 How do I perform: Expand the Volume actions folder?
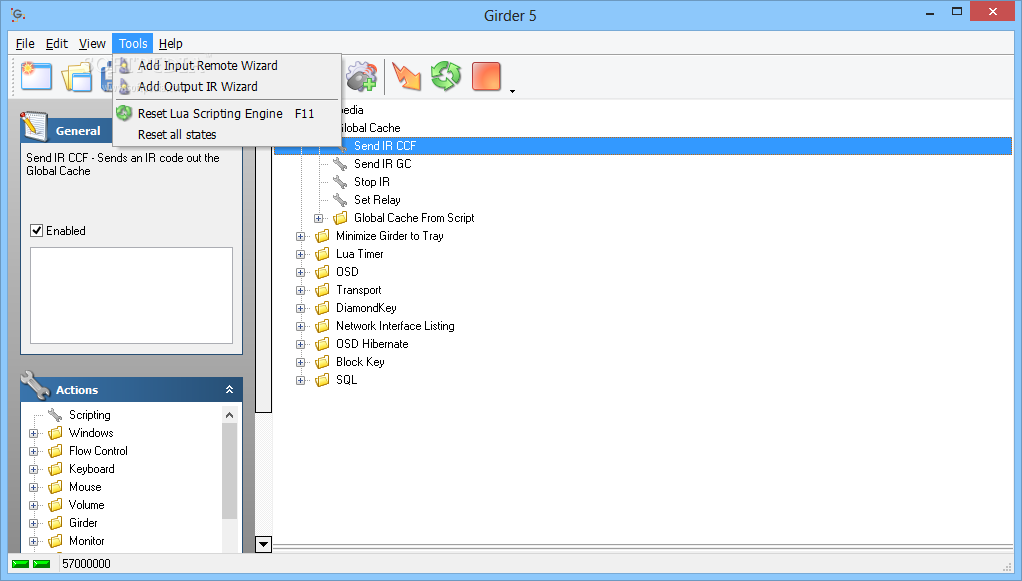coord(33,505)
